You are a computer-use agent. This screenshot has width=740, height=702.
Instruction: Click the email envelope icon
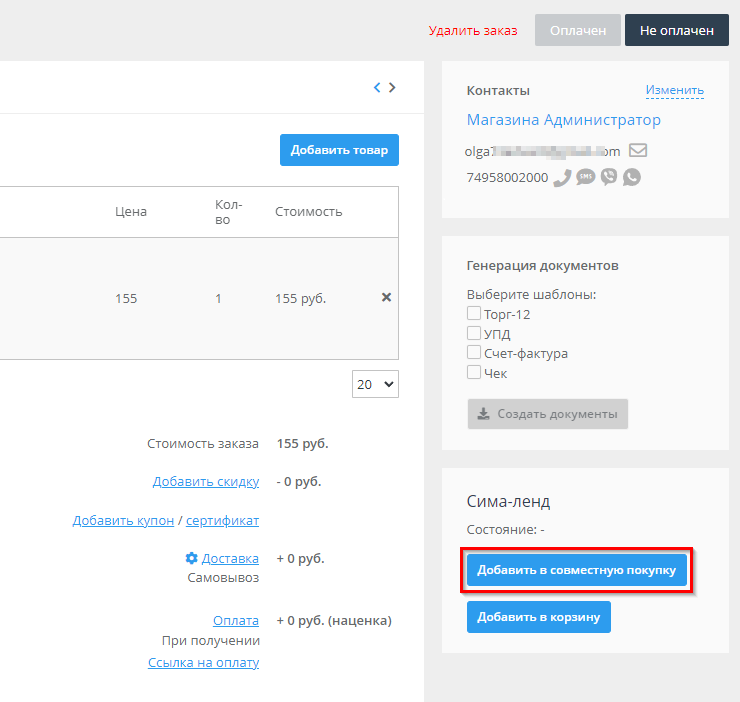click(x=637, y=151)
